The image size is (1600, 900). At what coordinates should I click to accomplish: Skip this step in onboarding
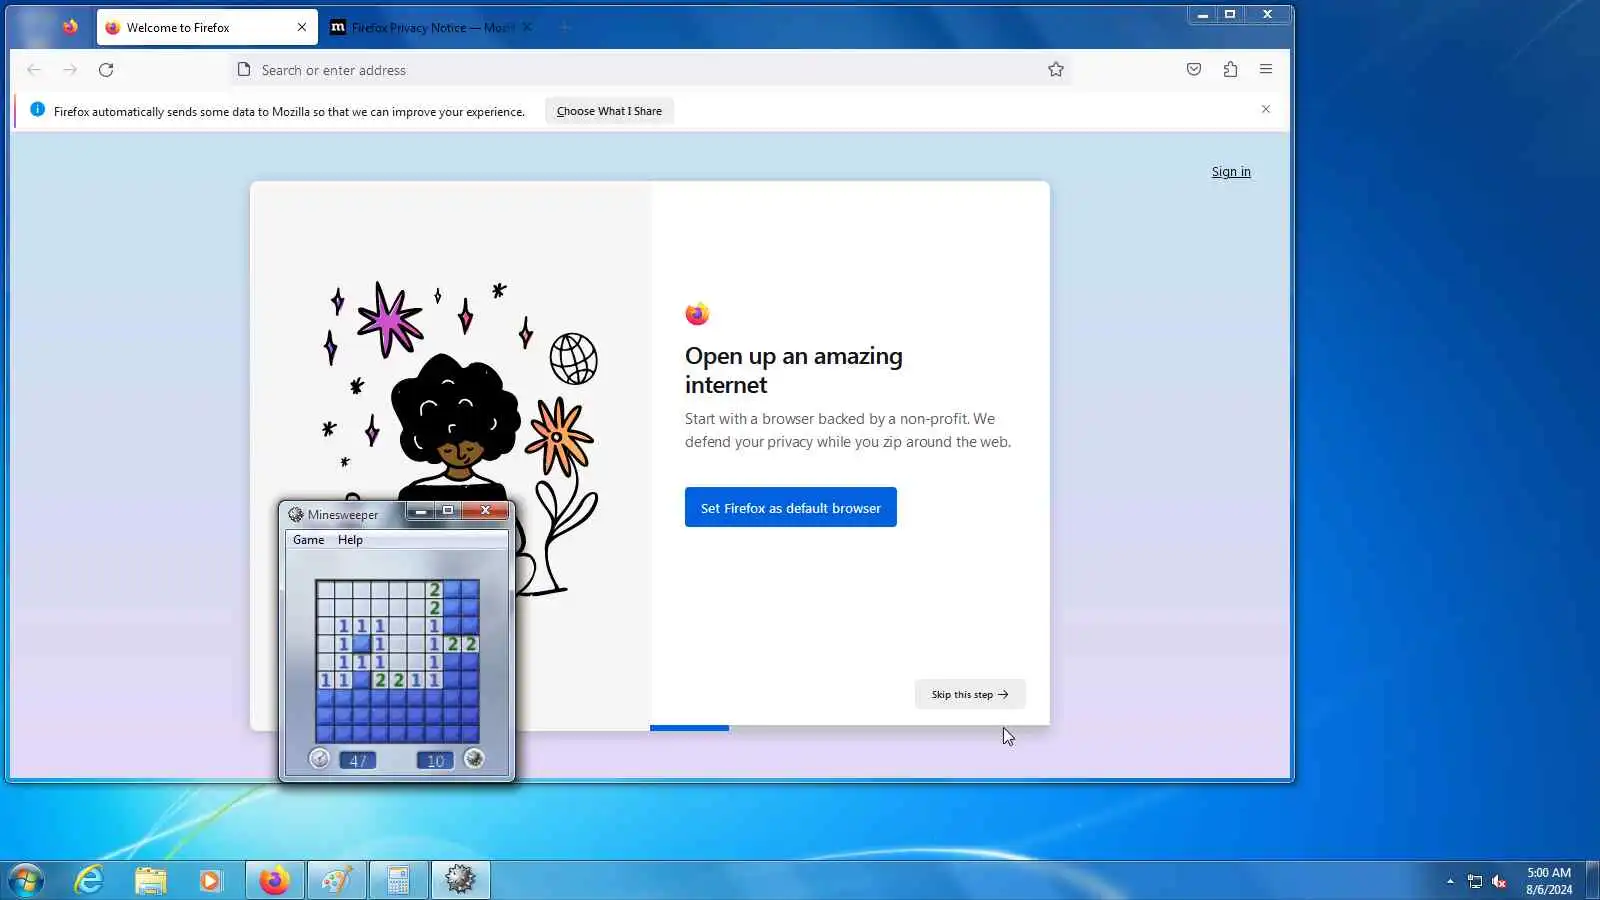(970, 694)
